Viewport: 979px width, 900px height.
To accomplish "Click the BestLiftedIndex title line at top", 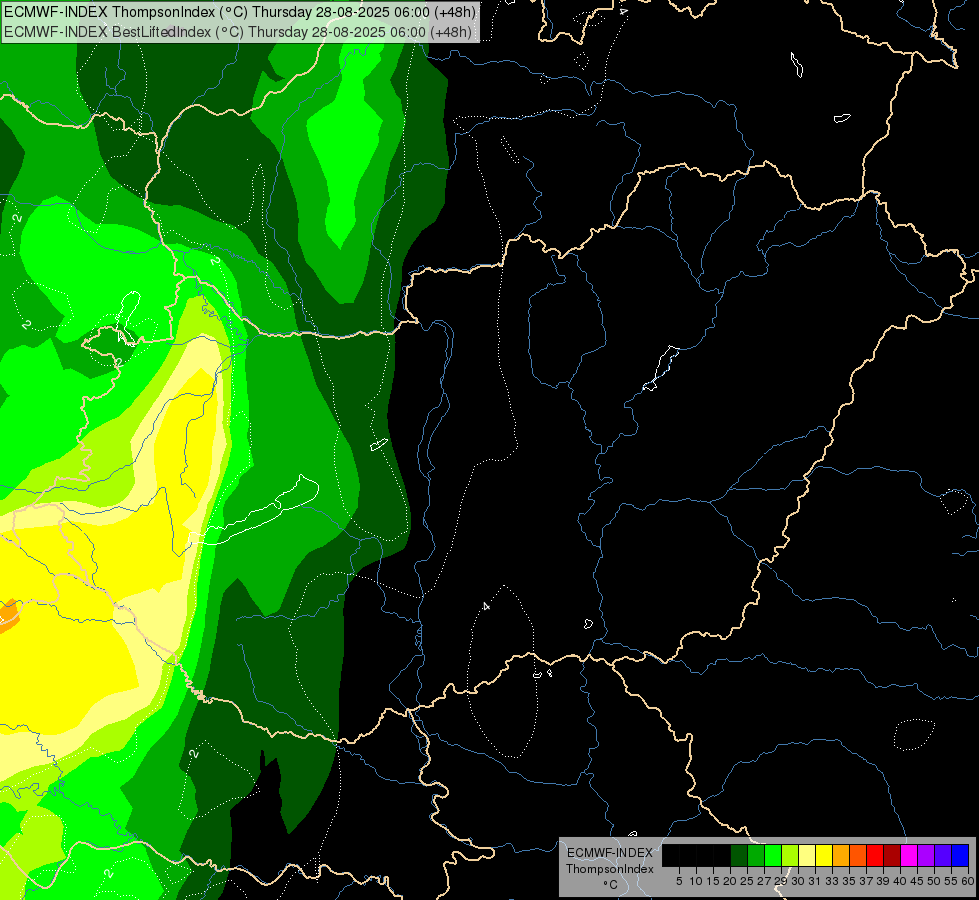I will pyautogui.click(x=238, y=32).
